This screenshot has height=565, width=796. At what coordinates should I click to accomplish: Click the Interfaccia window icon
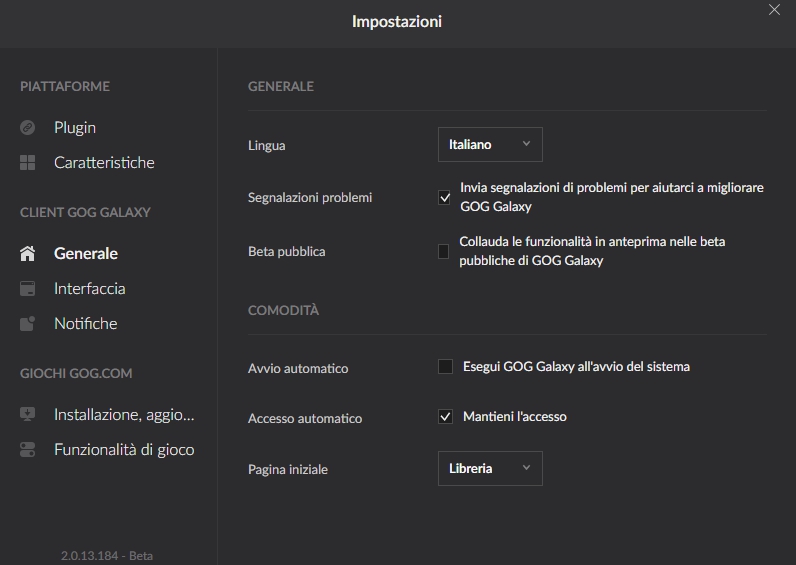(27, 288)
